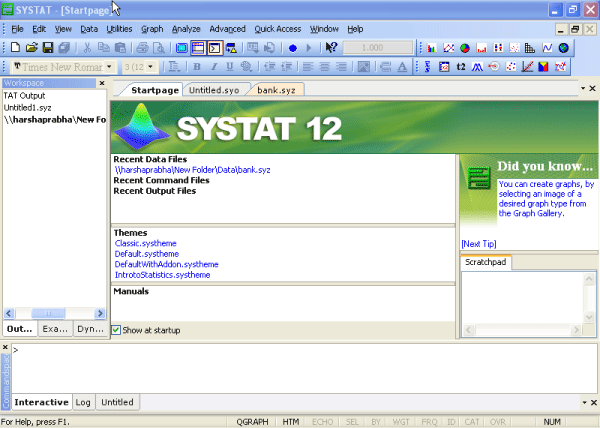Image resolution: width=600 pixels, height=428 pixels.
Task: Switch to the Dyn... workspace tab
Action: (90, 329)
